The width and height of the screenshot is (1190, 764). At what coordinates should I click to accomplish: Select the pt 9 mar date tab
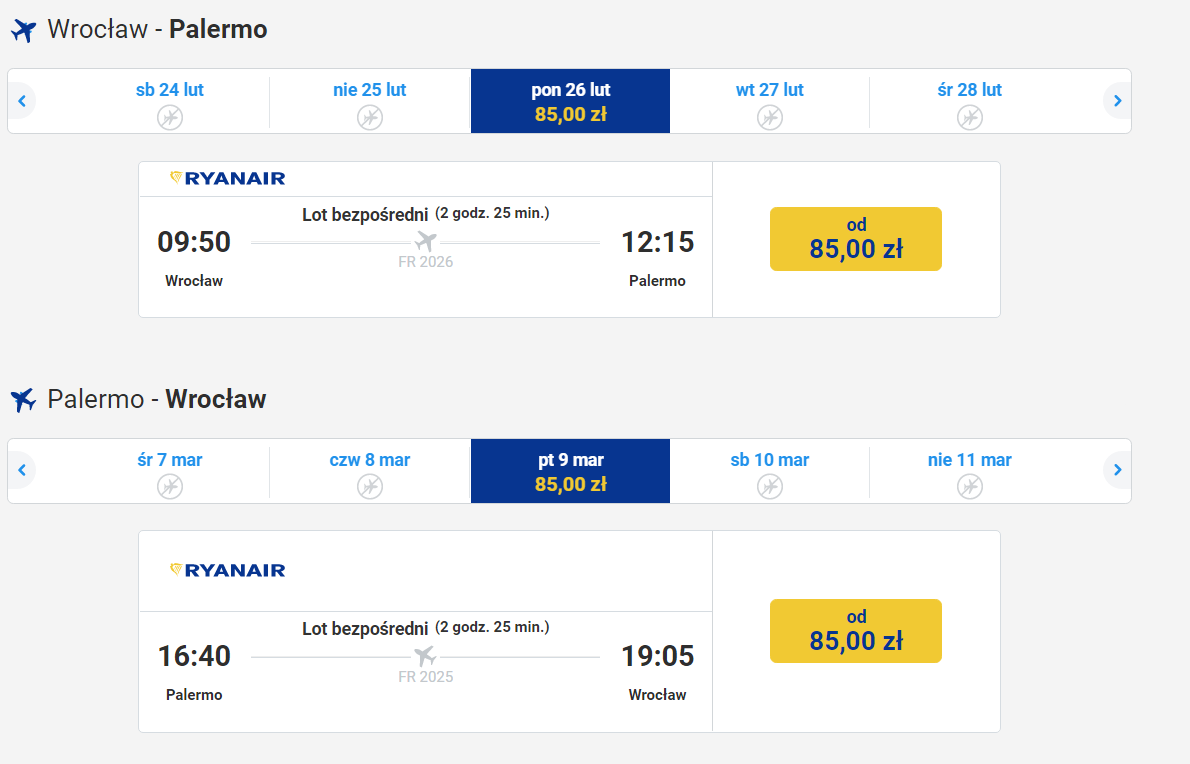click(571, 470)
